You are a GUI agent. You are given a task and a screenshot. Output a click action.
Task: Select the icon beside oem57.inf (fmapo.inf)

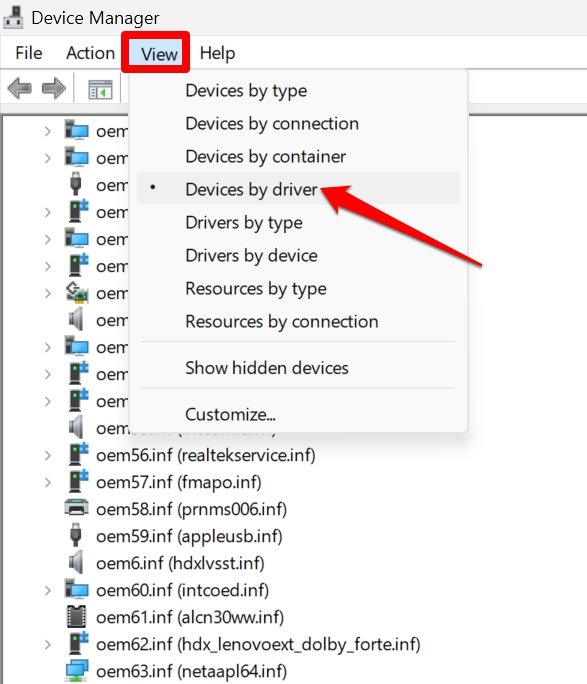coord(78,482)
